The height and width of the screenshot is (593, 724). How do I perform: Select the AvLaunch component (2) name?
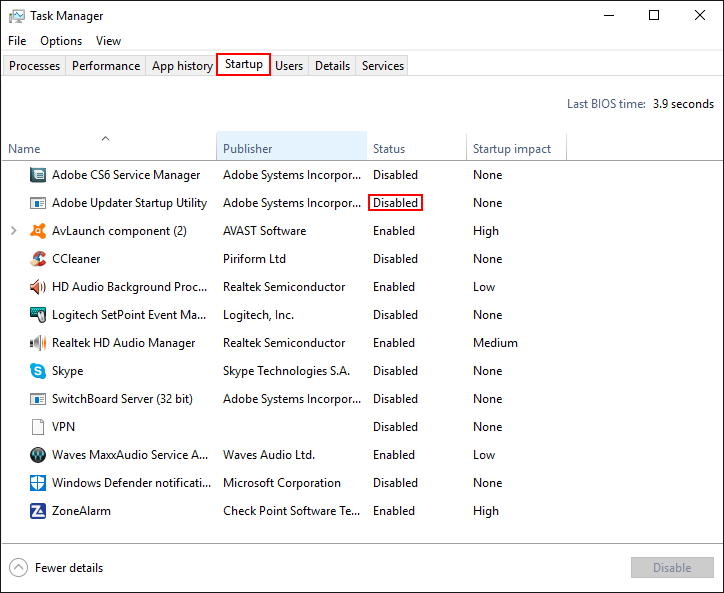[119, 231]
